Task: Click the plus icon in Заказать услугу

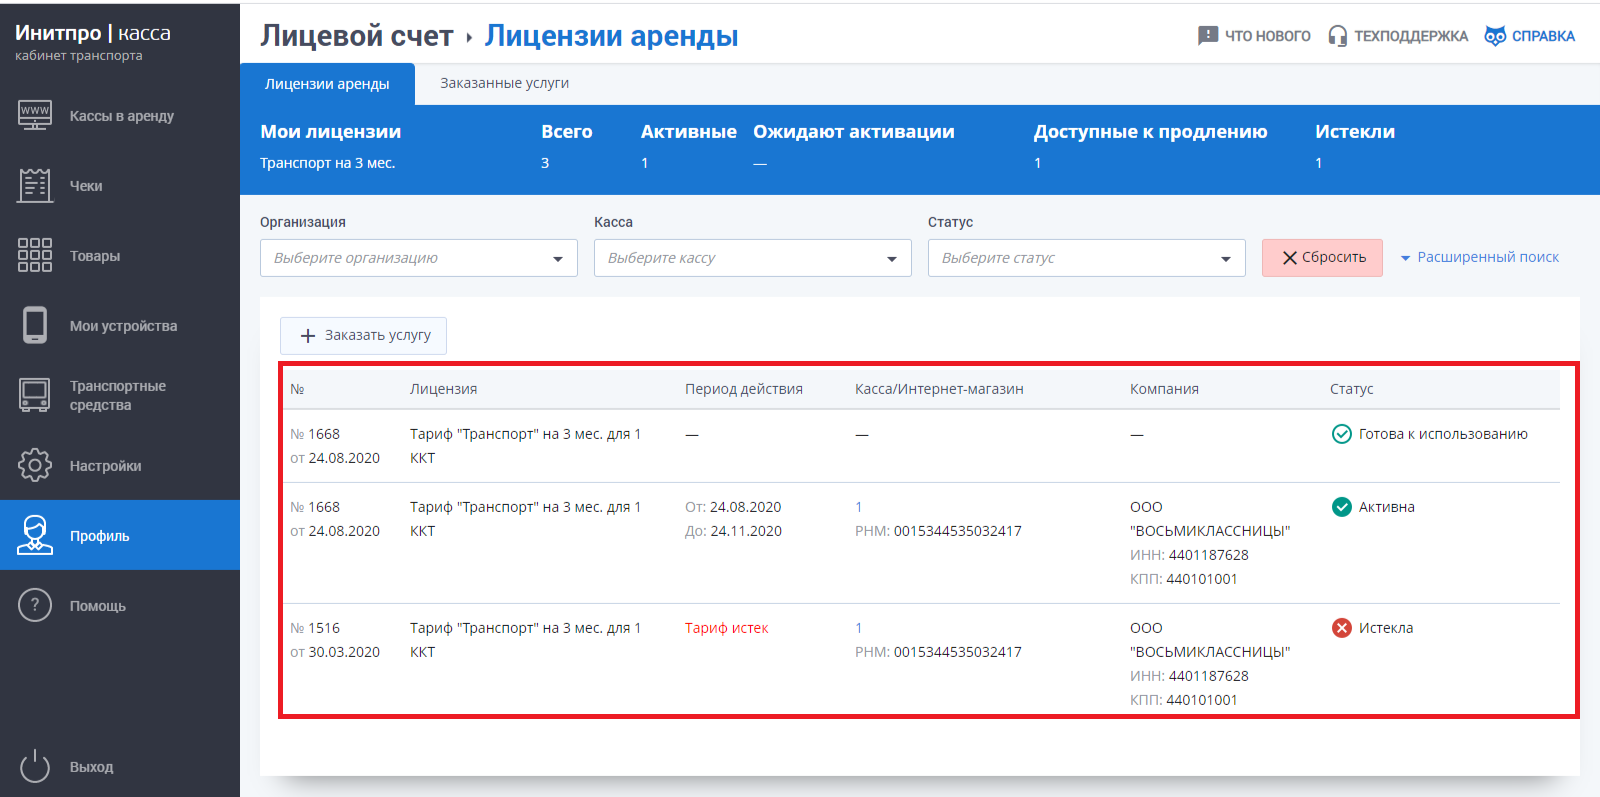Action: (x=308, y=336)
